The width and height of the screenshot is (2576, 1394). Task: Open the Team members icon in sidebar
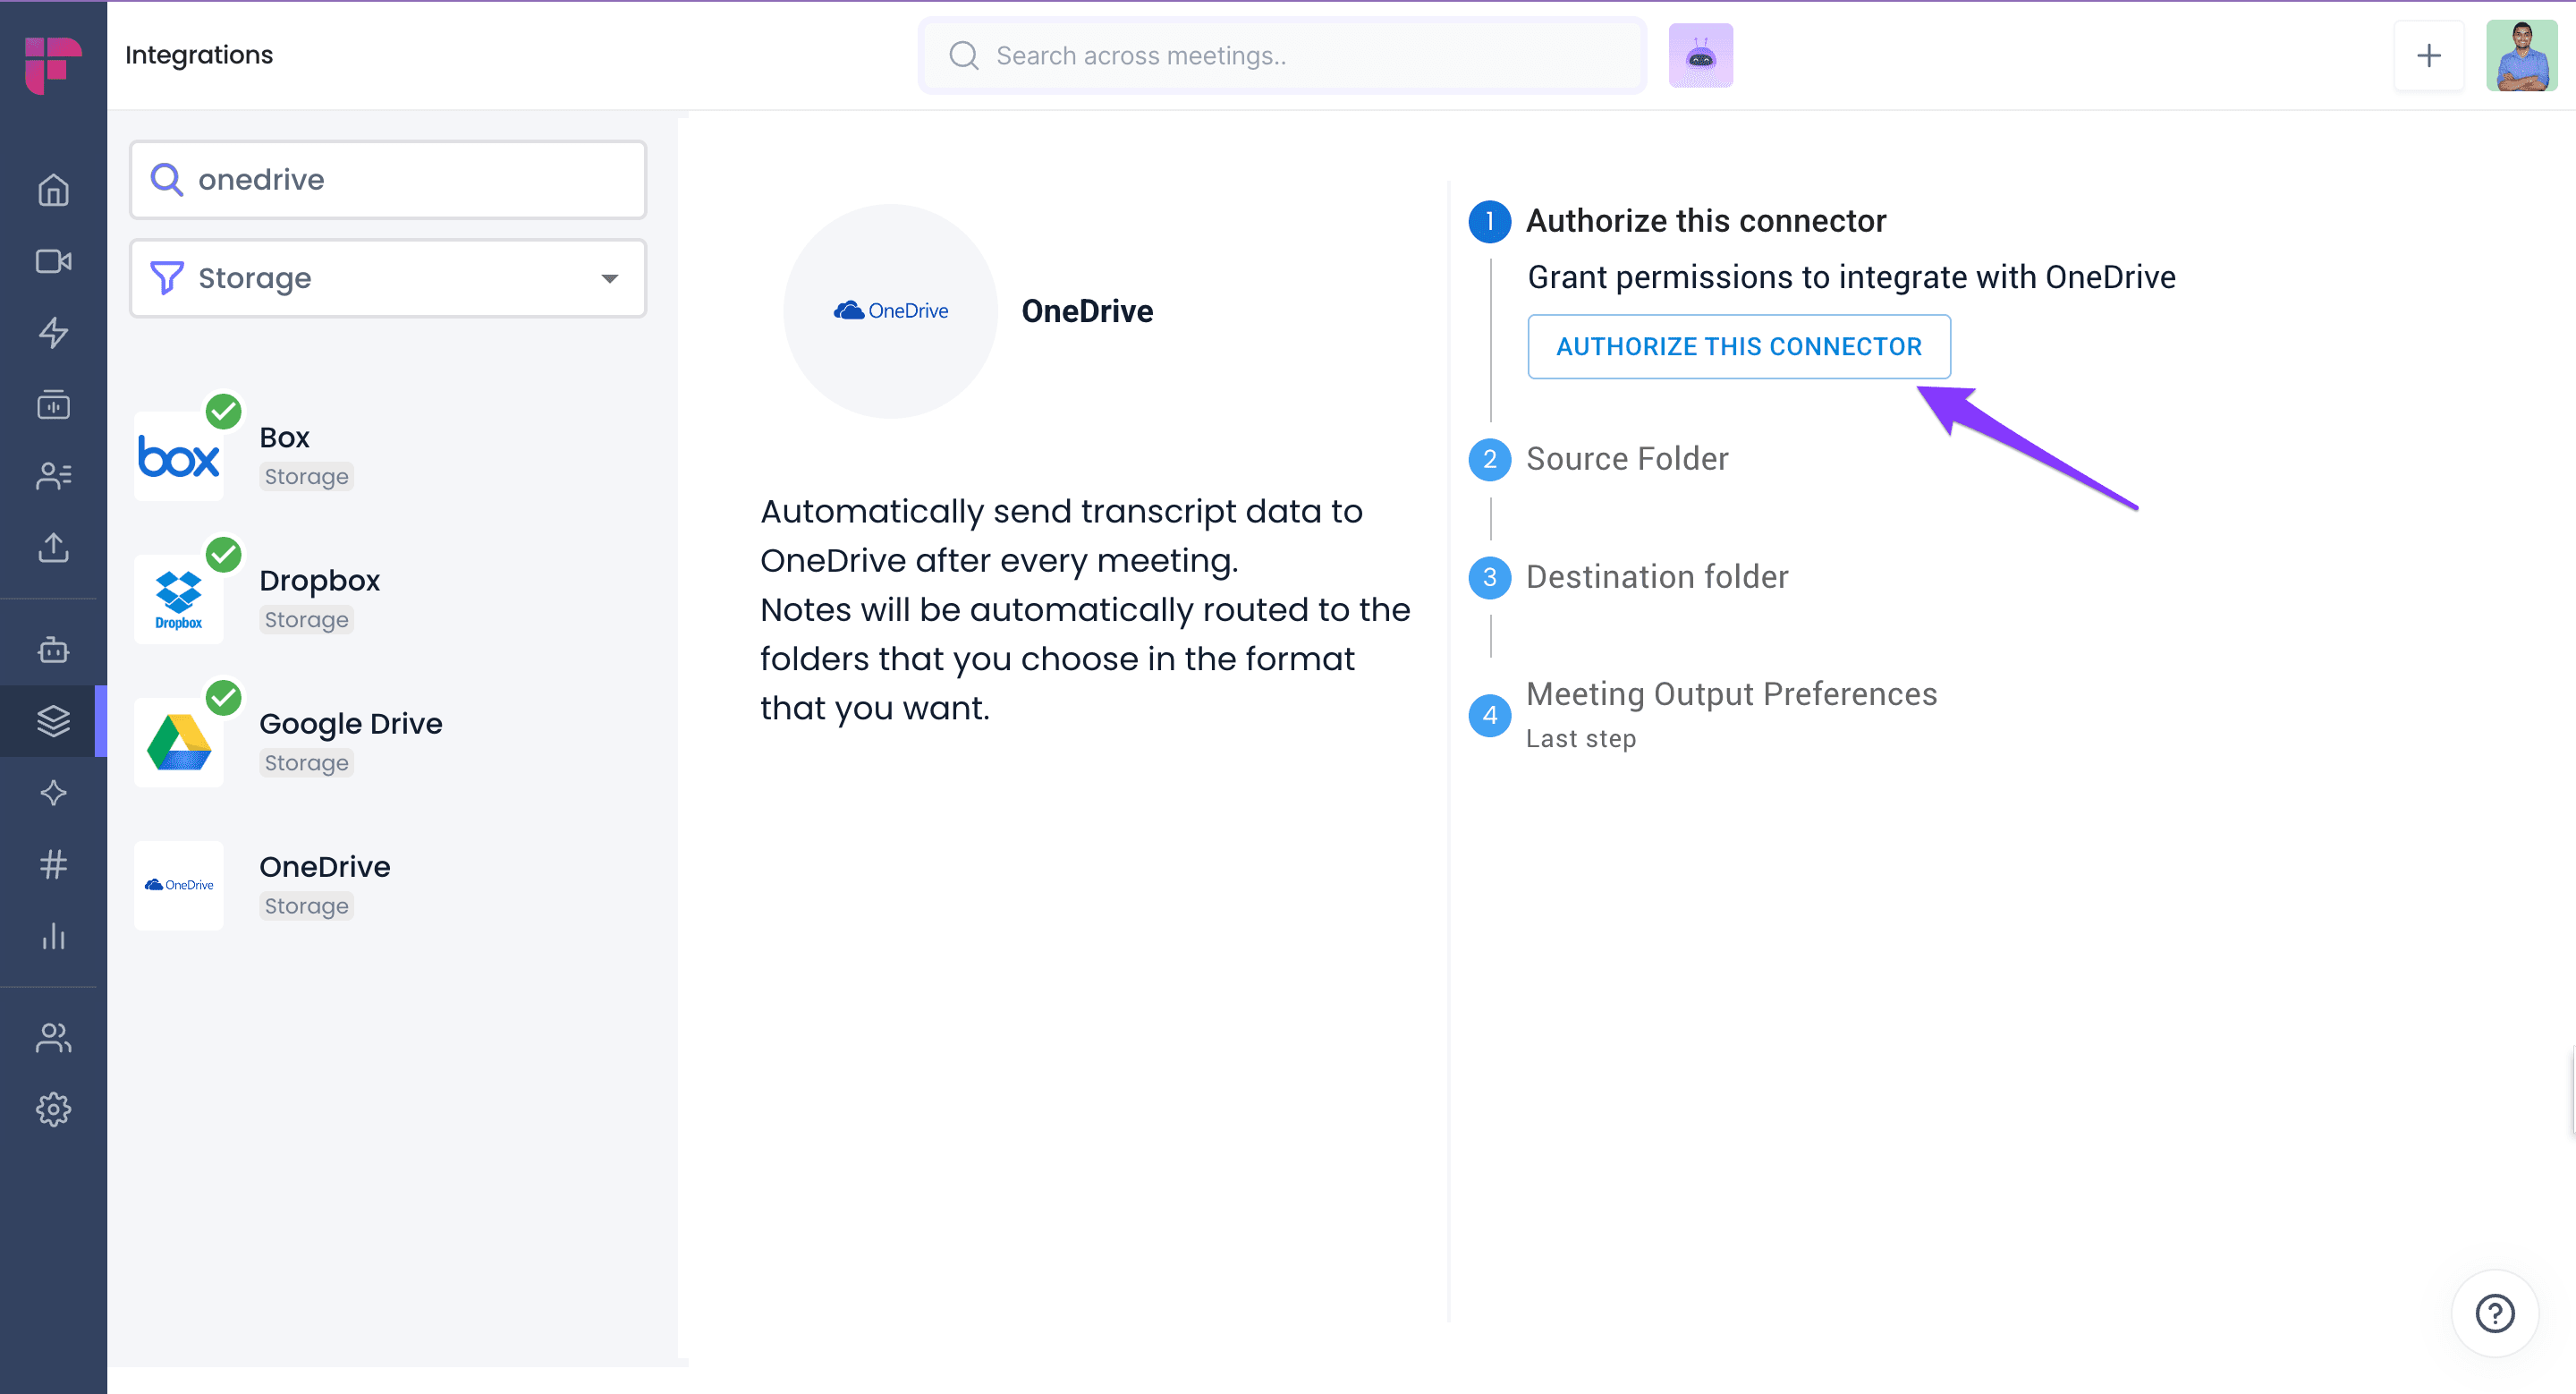pos(53,1038)
